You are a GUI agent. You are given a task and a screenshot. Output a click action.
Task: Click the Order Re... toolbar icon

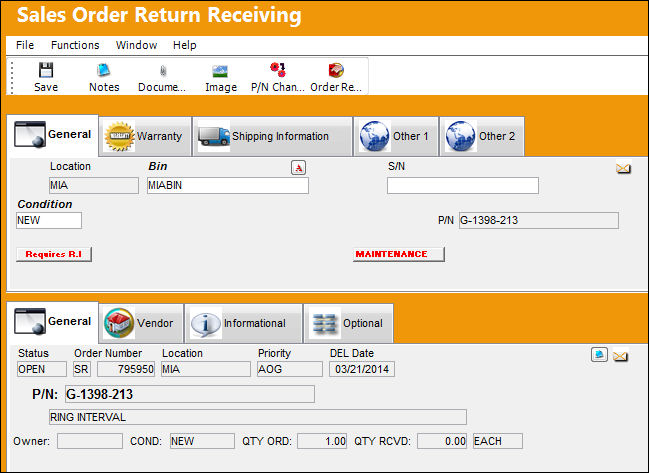click(336, 70)
